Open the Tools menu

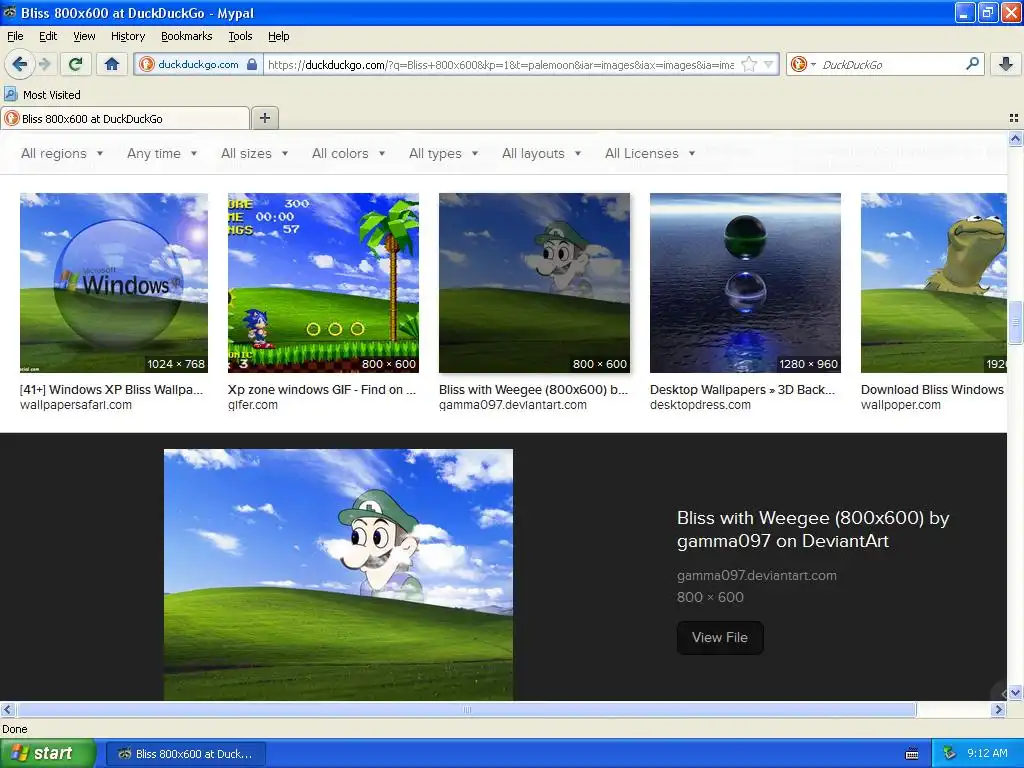tap(240, 36)
